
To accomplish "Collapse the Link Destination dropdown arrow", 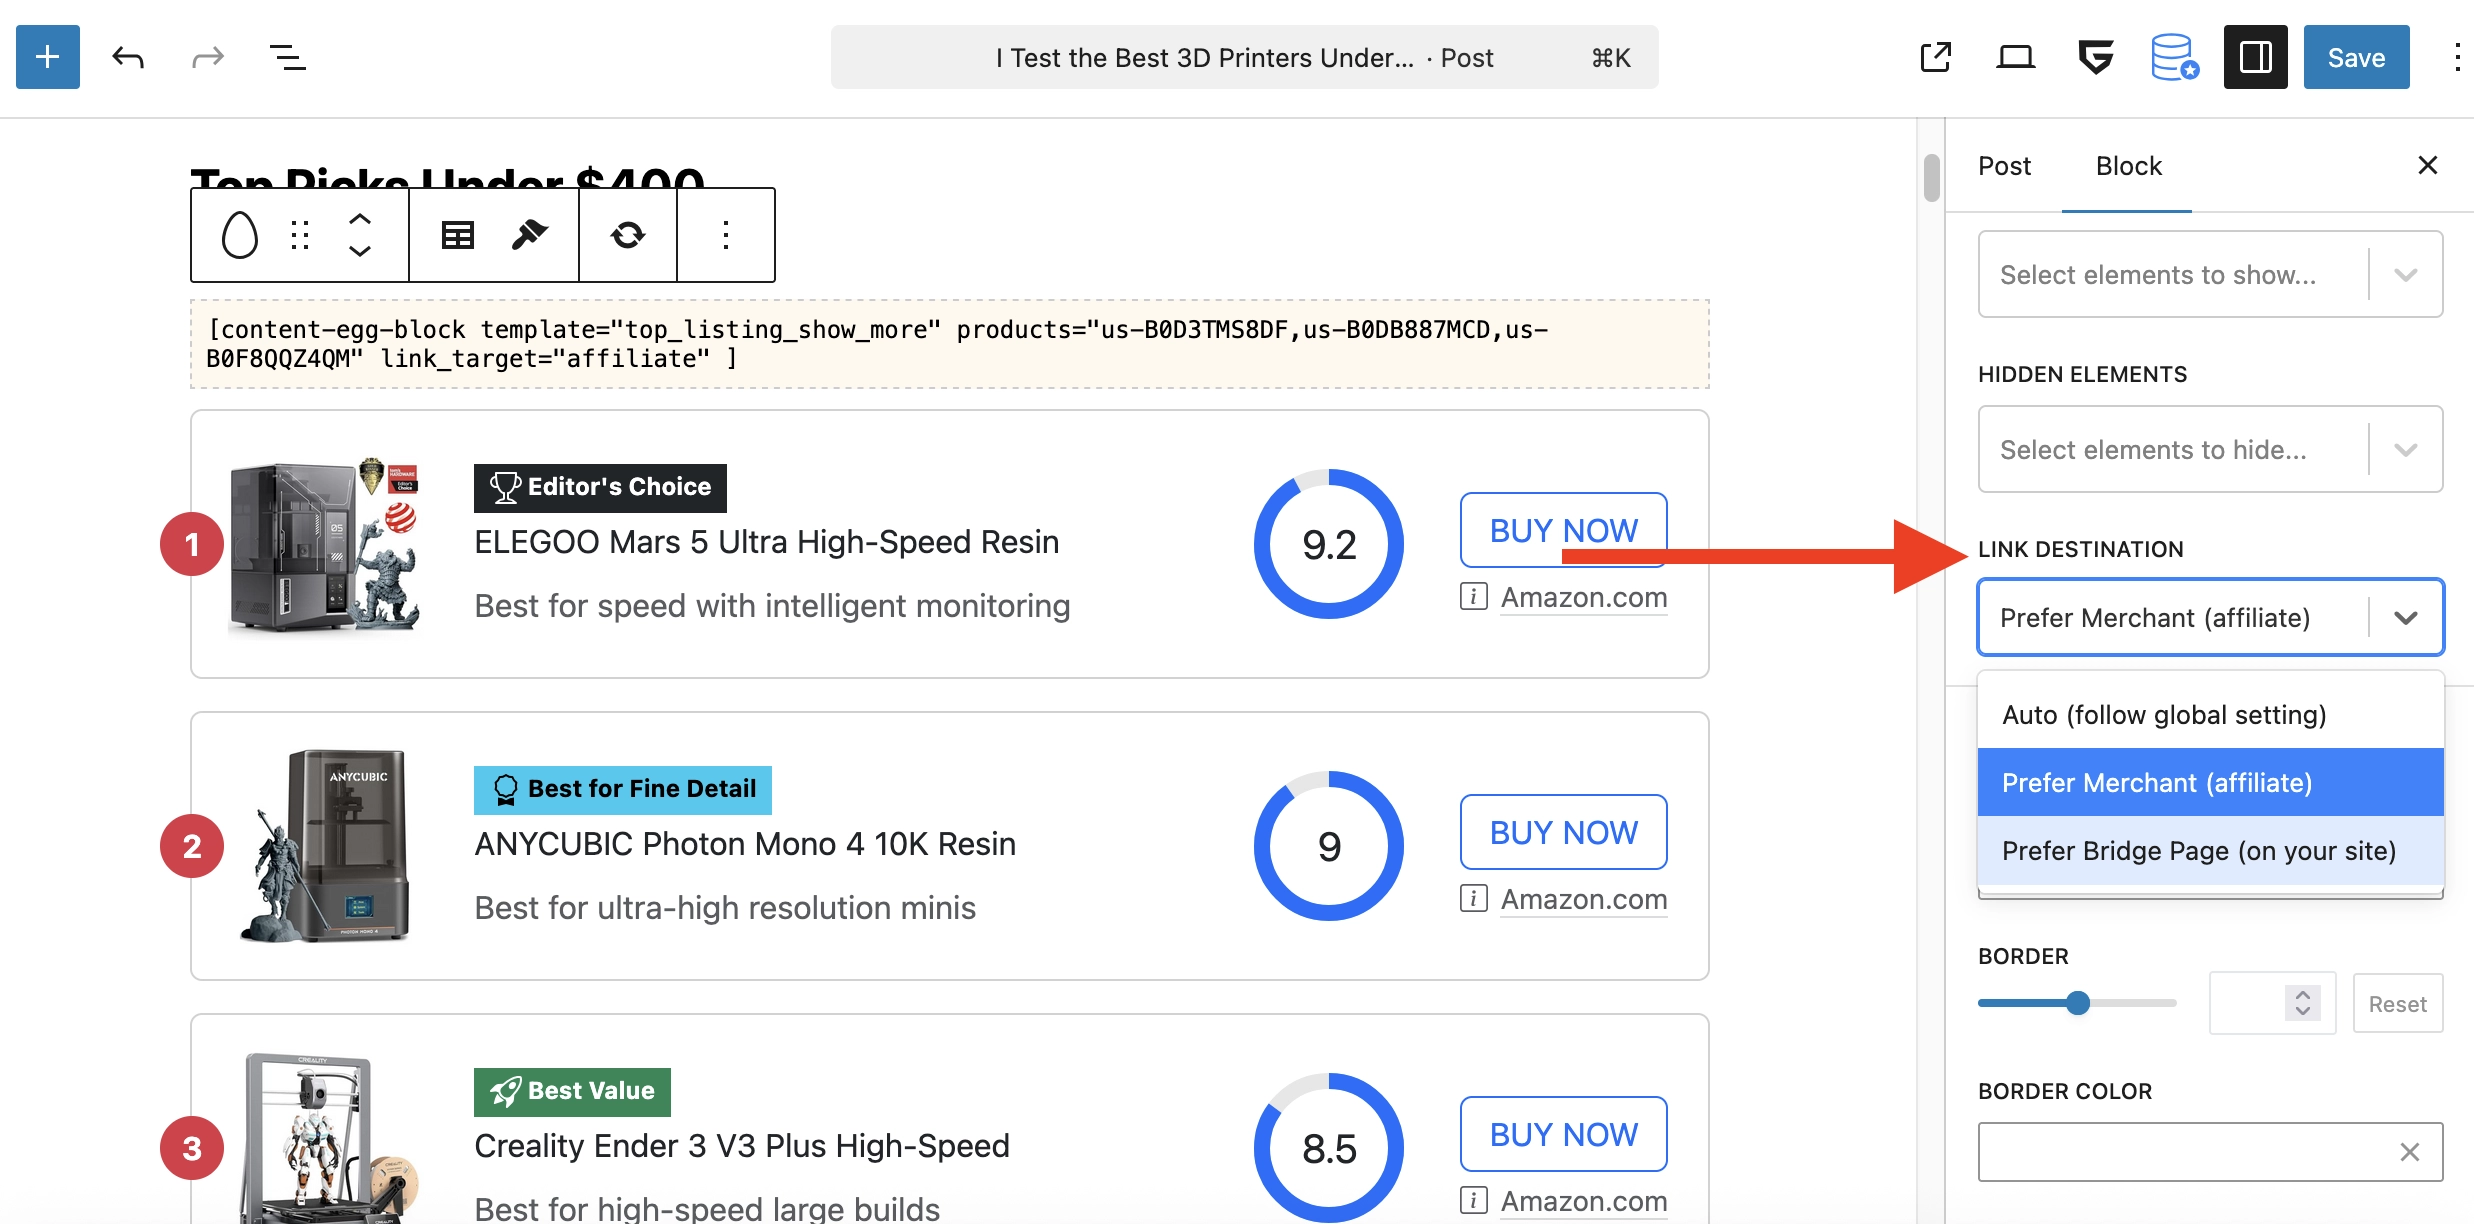I will (2405, 618).
